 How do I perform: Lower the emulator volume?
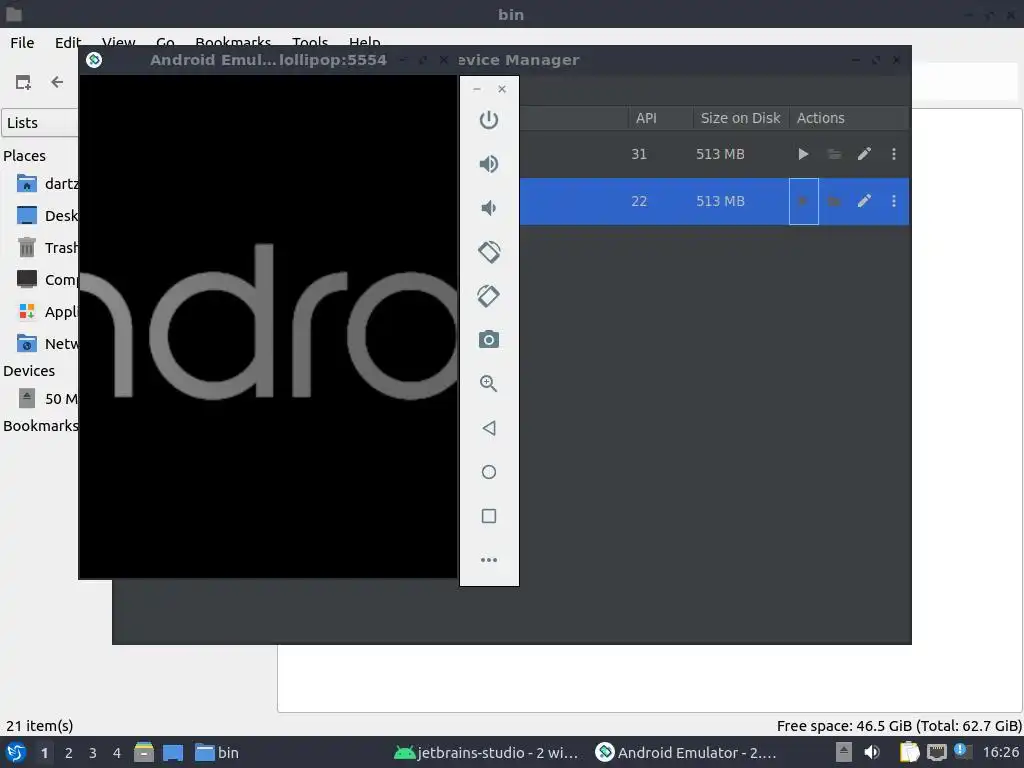[488, 208]
